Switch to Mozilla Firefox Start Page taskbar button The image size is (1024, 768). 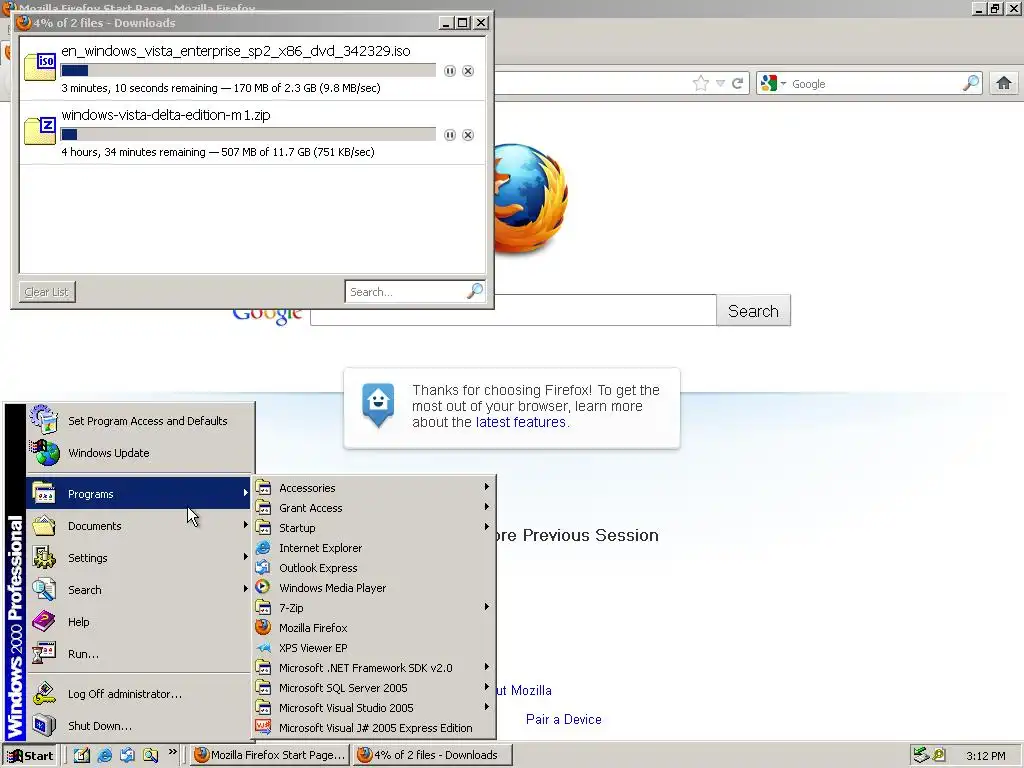point(270,755)
